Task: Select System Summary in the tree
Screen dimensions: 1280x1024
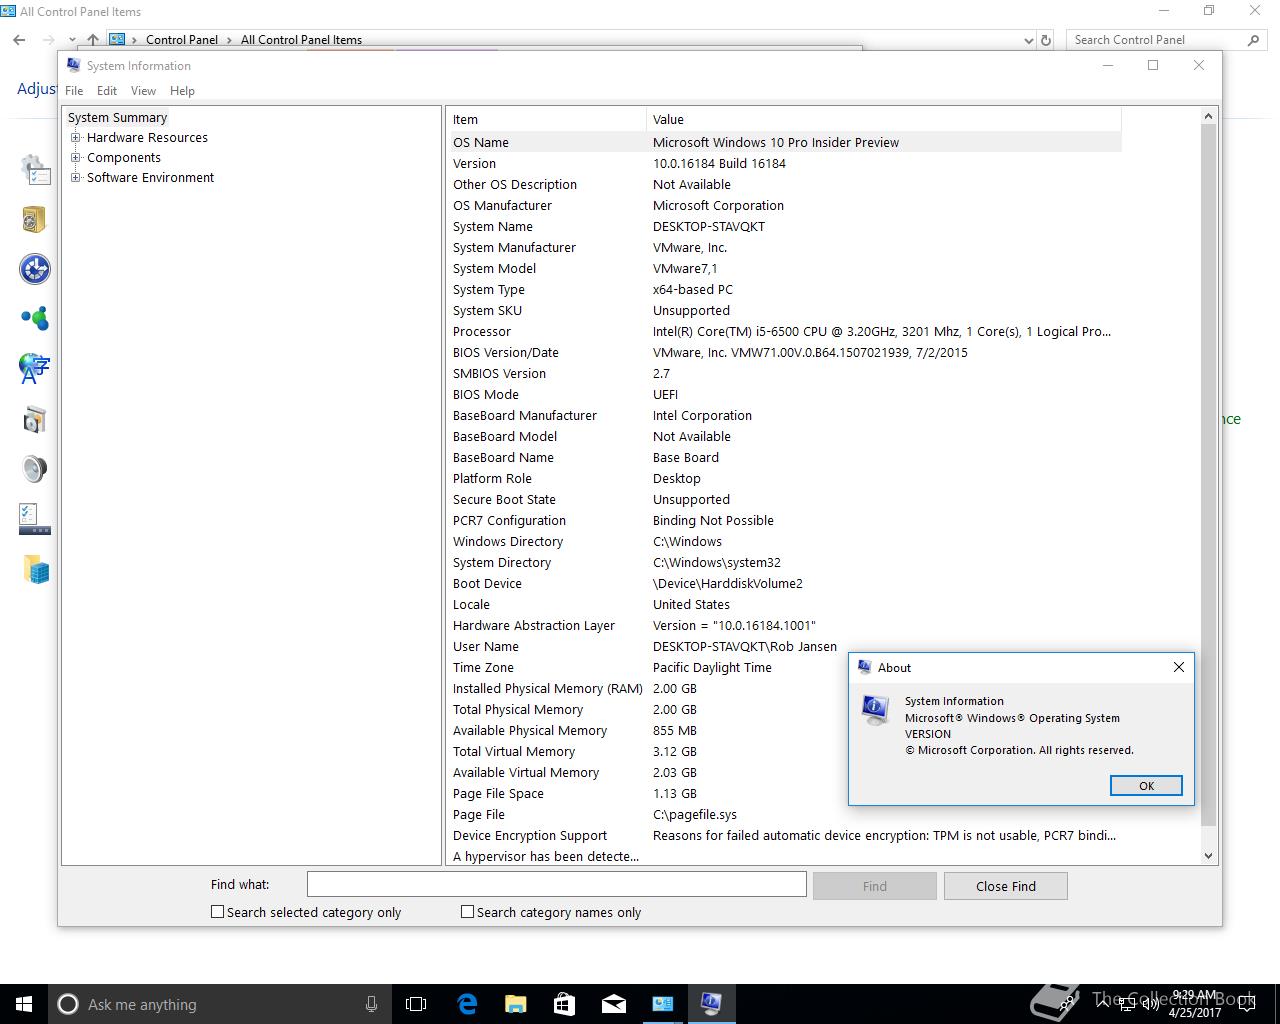Action: click(117, 118)
